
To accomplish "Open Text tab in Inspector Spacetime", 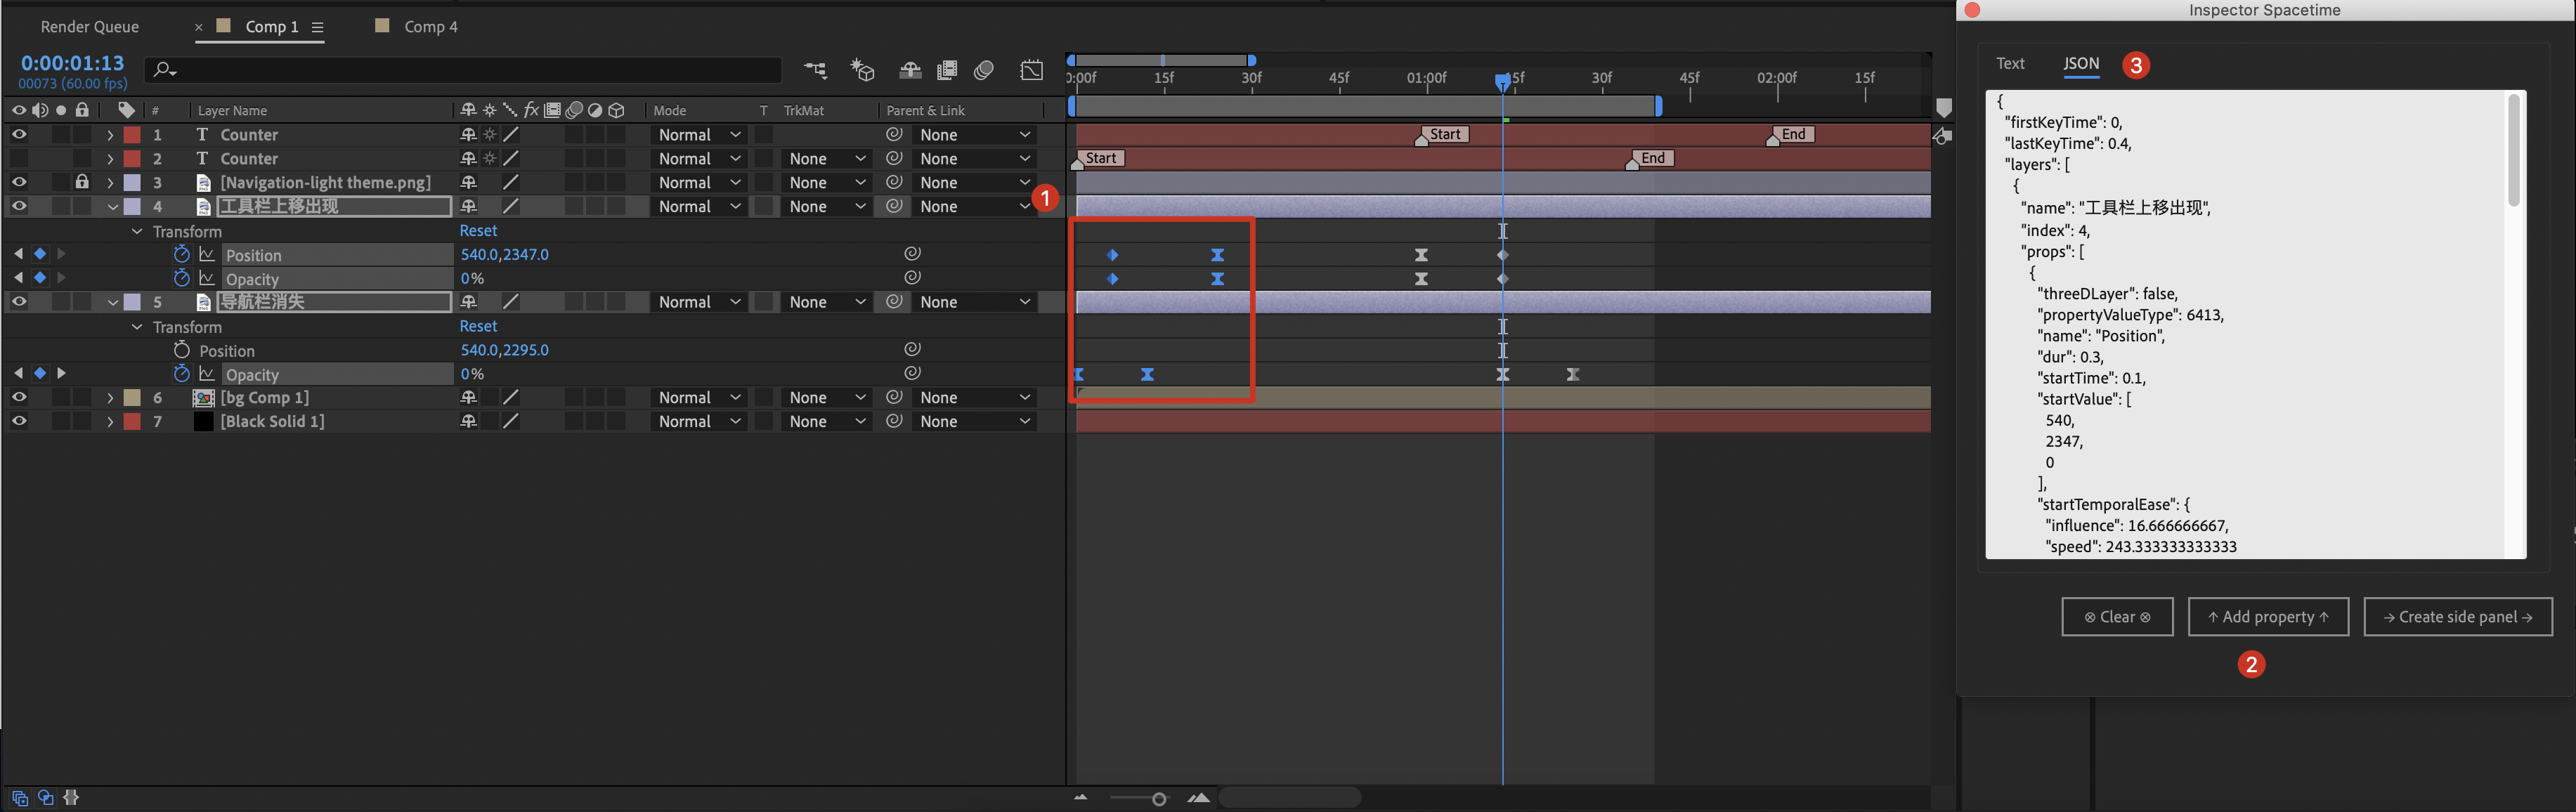I will pos(2010,64).
